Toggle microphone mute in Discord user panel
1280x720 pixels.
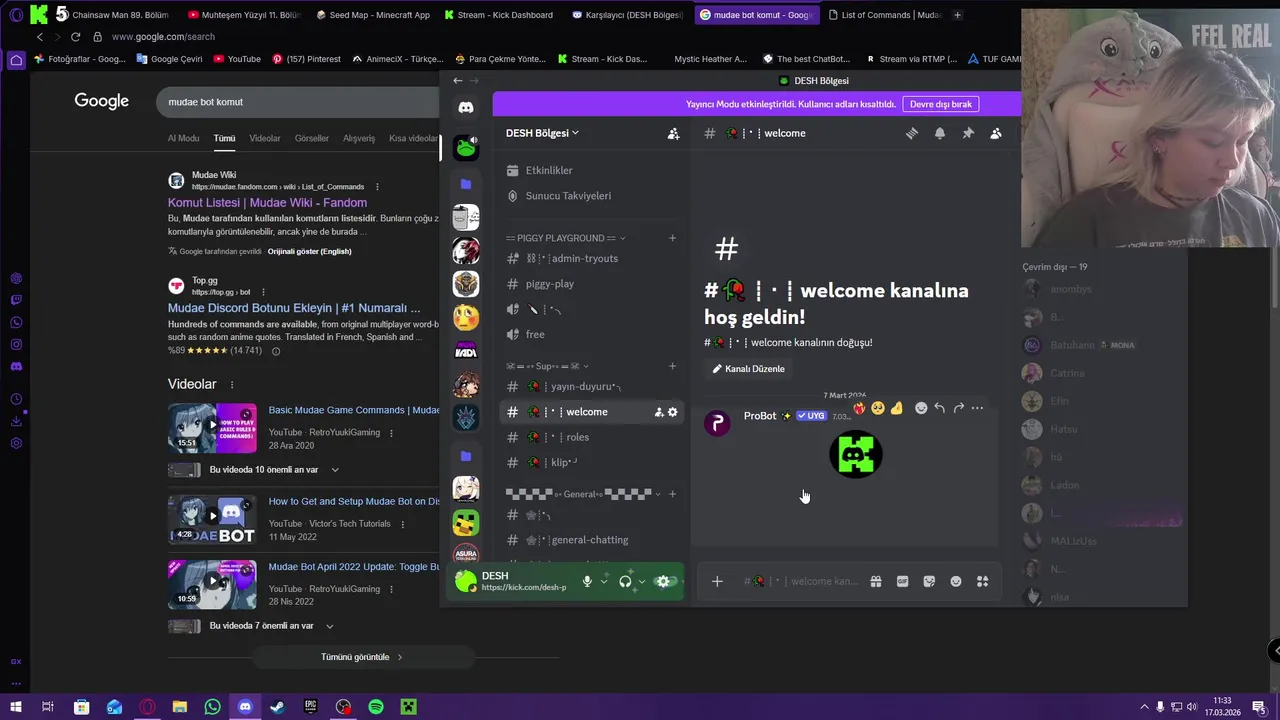[x=588, y=581]
